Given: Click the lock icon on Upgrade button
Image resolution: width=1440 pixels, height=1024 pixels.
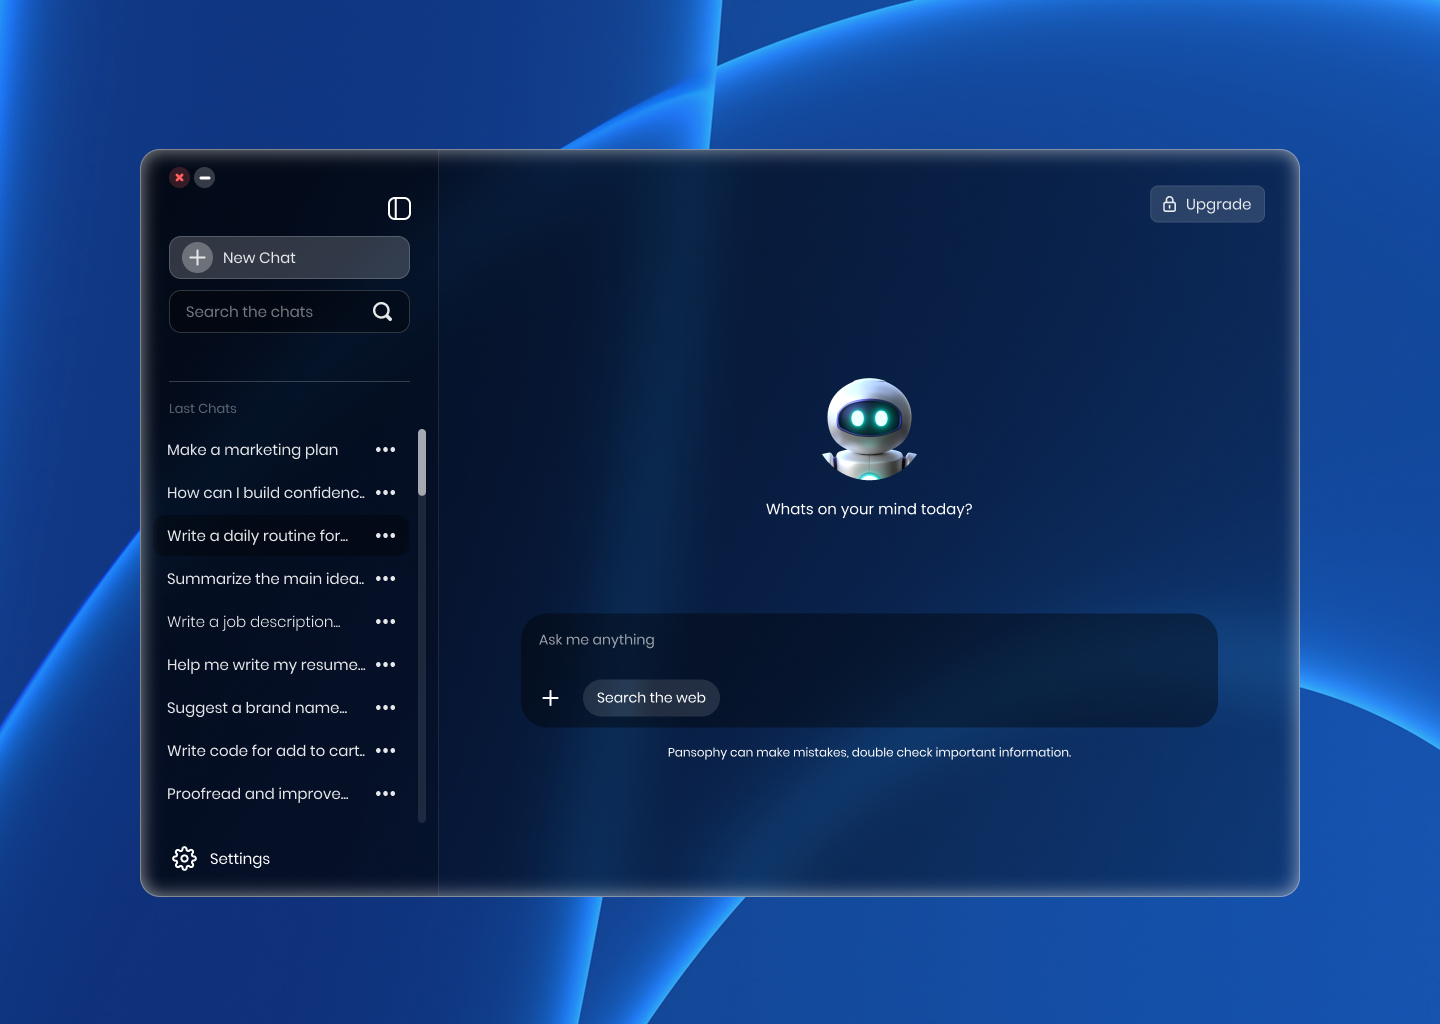Looking at the screenshot, I should [x=1169, y=204].
